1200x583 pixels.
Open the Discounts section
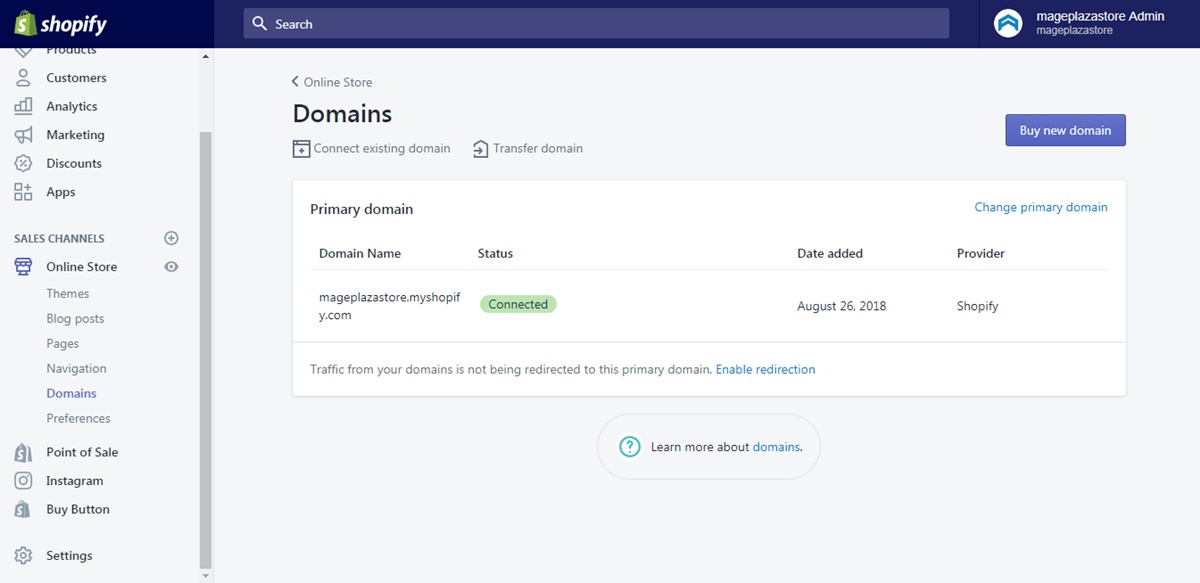click(x=74, y=163)
